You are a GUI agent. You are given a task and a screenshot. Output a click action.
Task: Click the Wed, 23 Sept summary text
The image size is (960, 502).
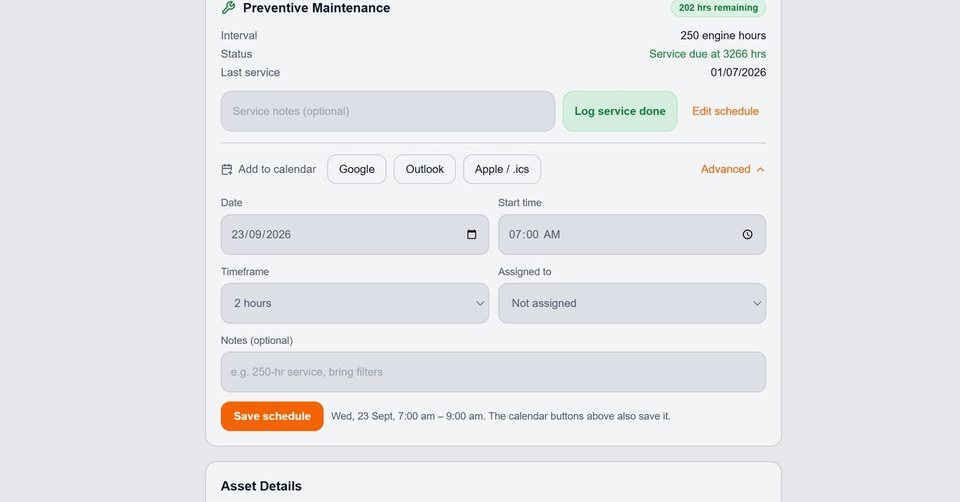[x=501, y=416]
